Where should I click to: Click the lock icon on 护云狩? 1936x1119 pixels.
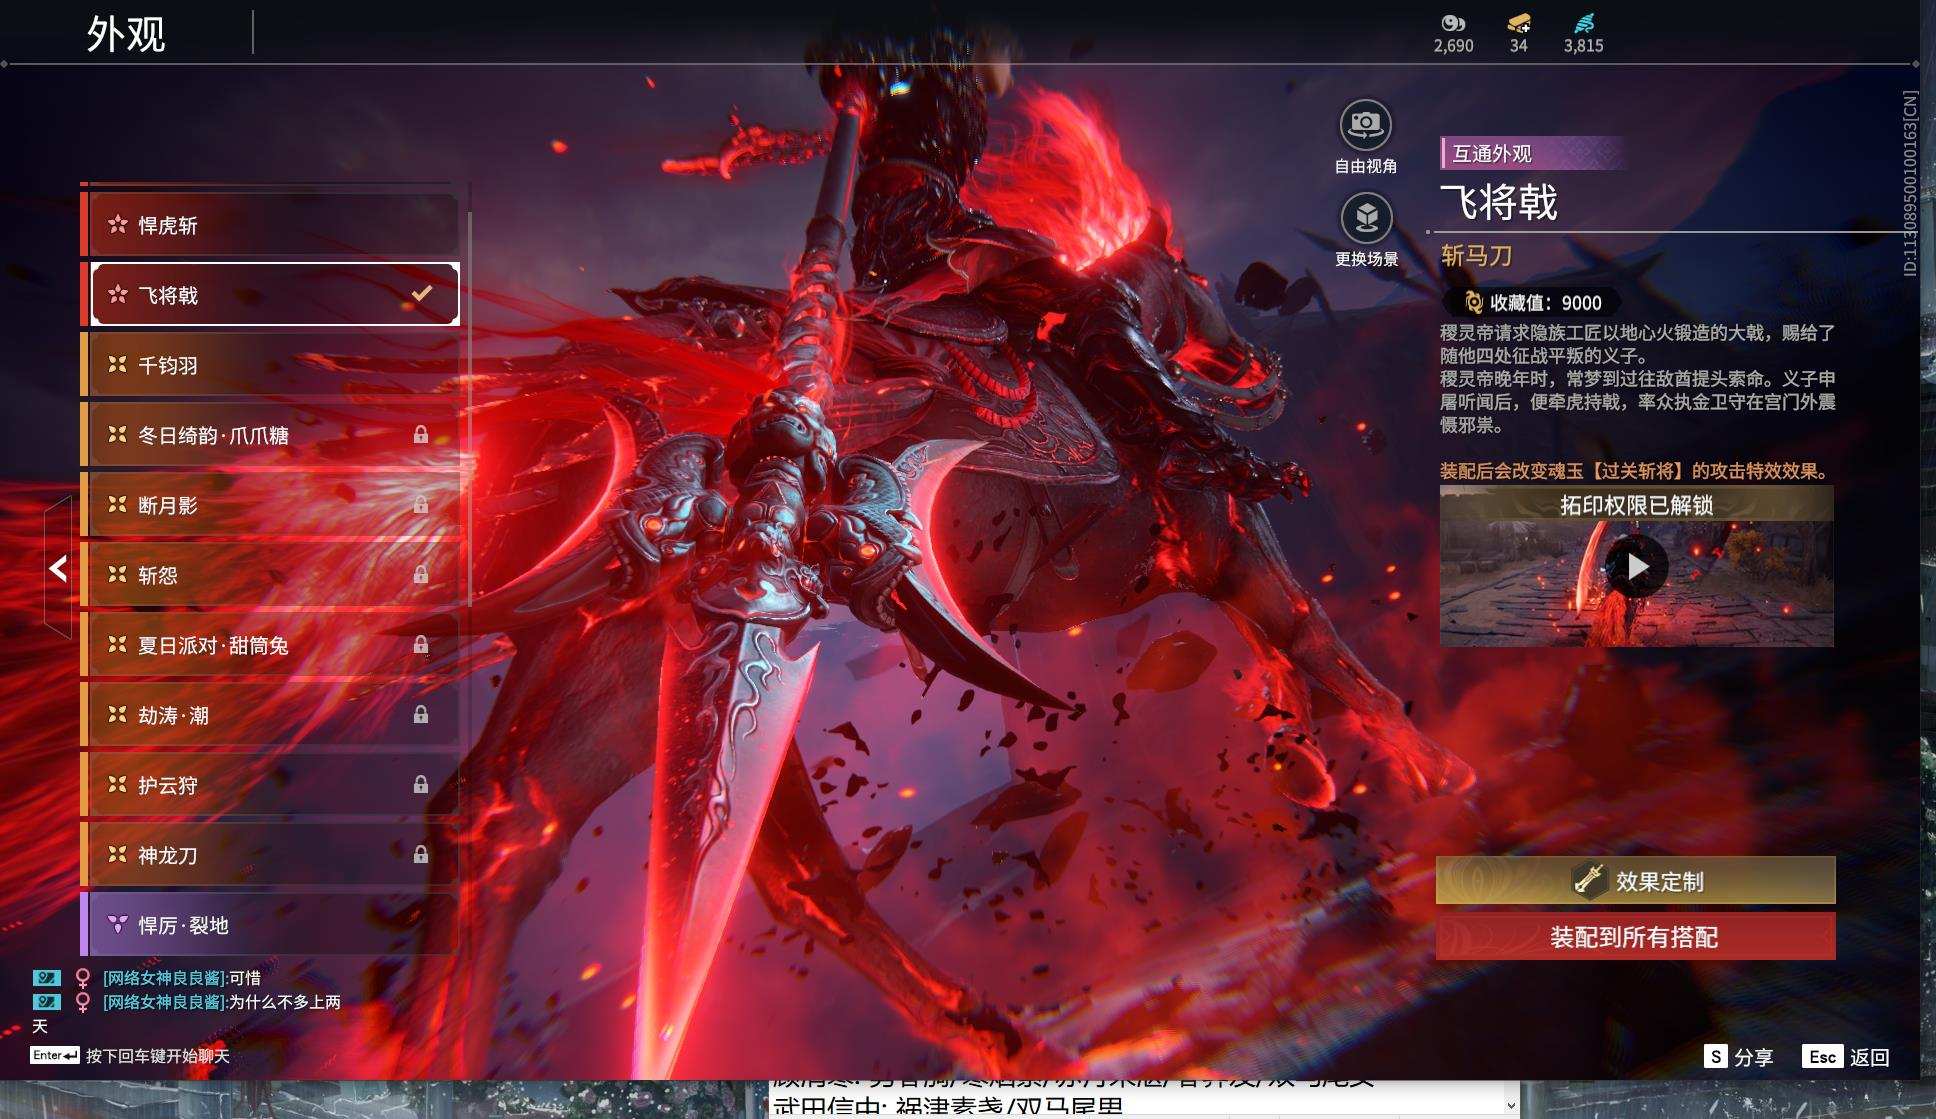[x=421, y=785]
